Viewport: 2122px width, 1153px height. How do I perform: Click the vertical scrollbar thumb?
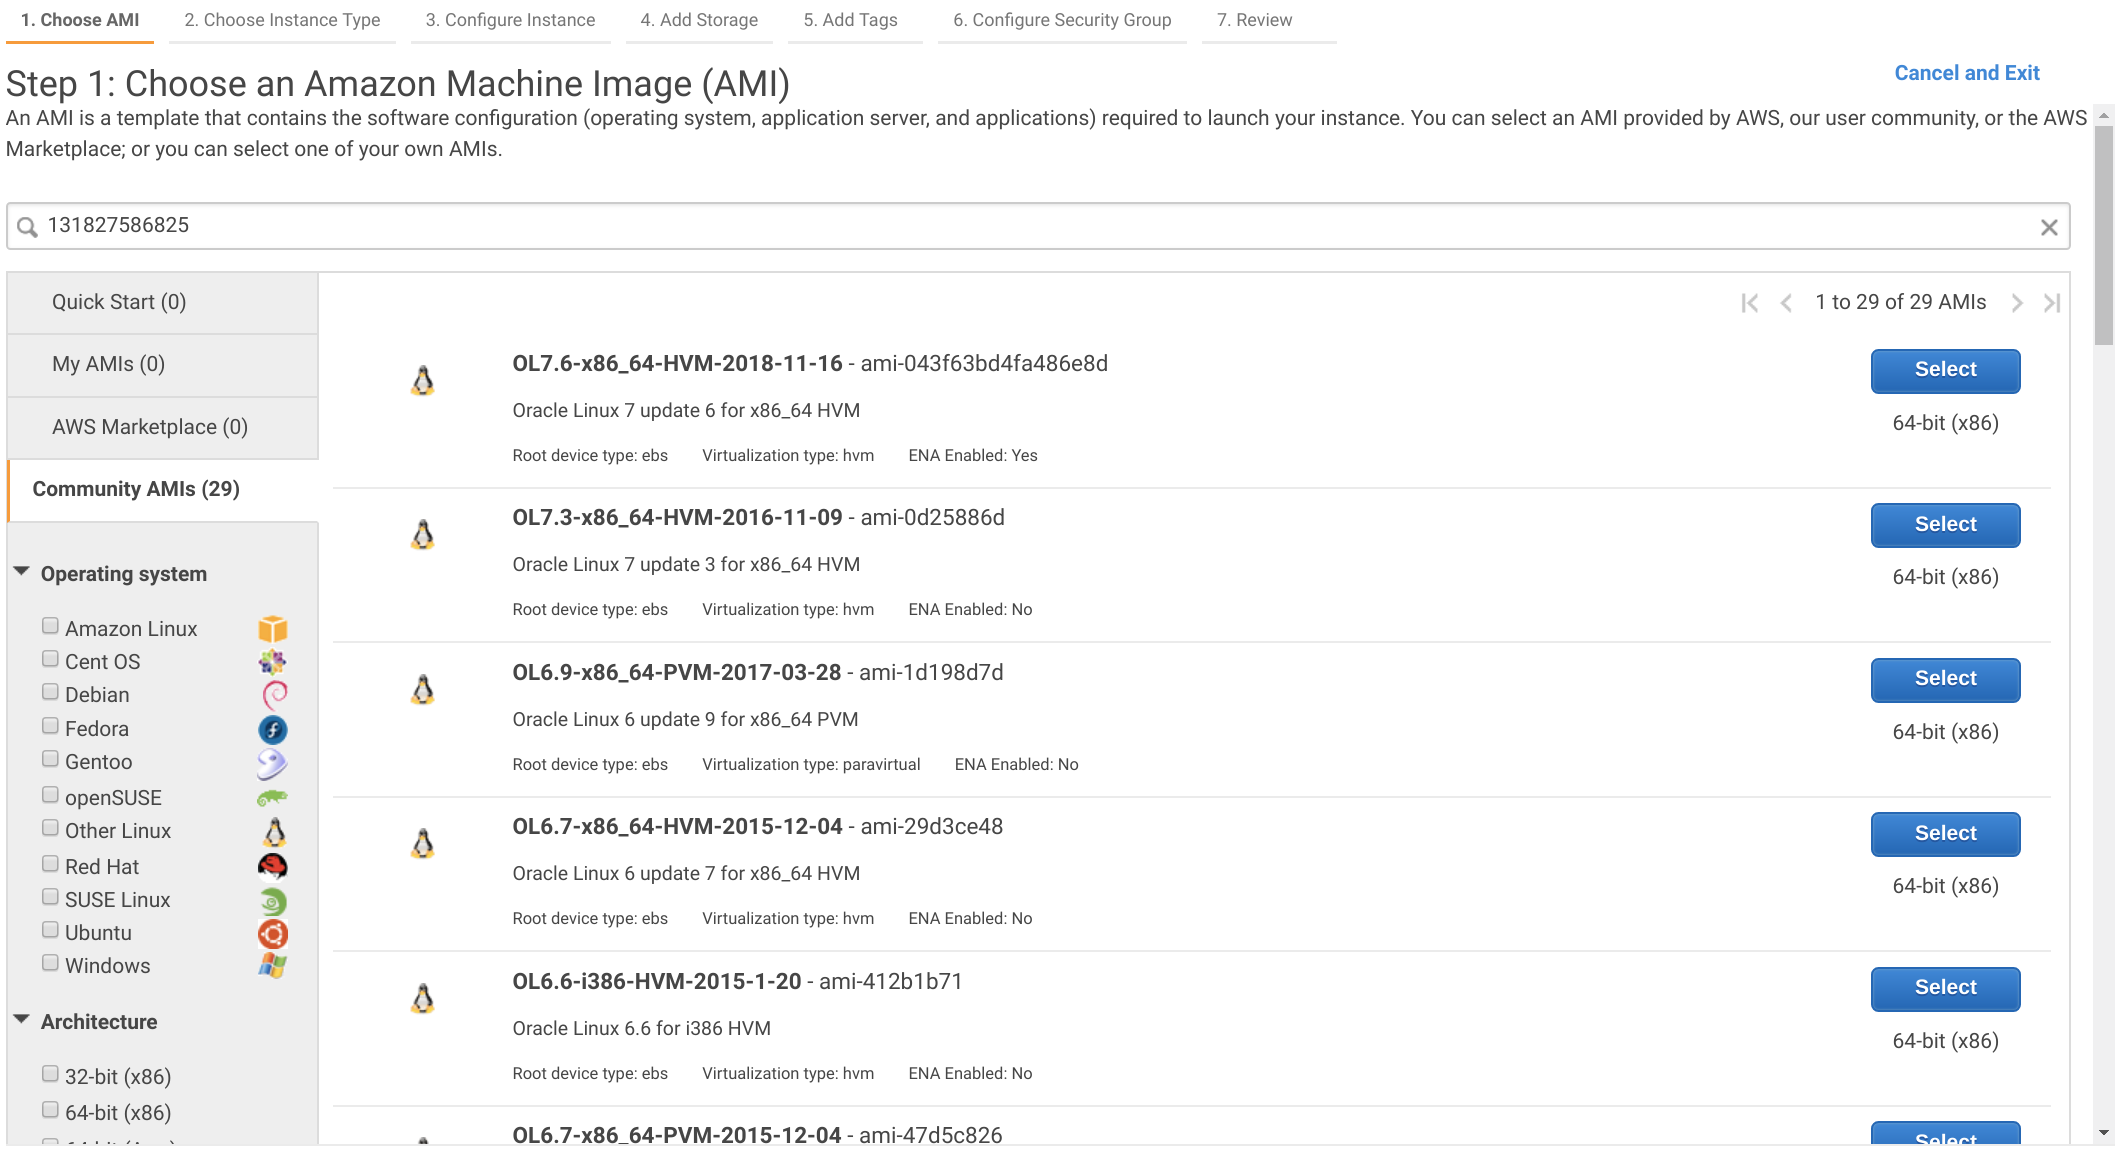click(x=2104, y=235)
